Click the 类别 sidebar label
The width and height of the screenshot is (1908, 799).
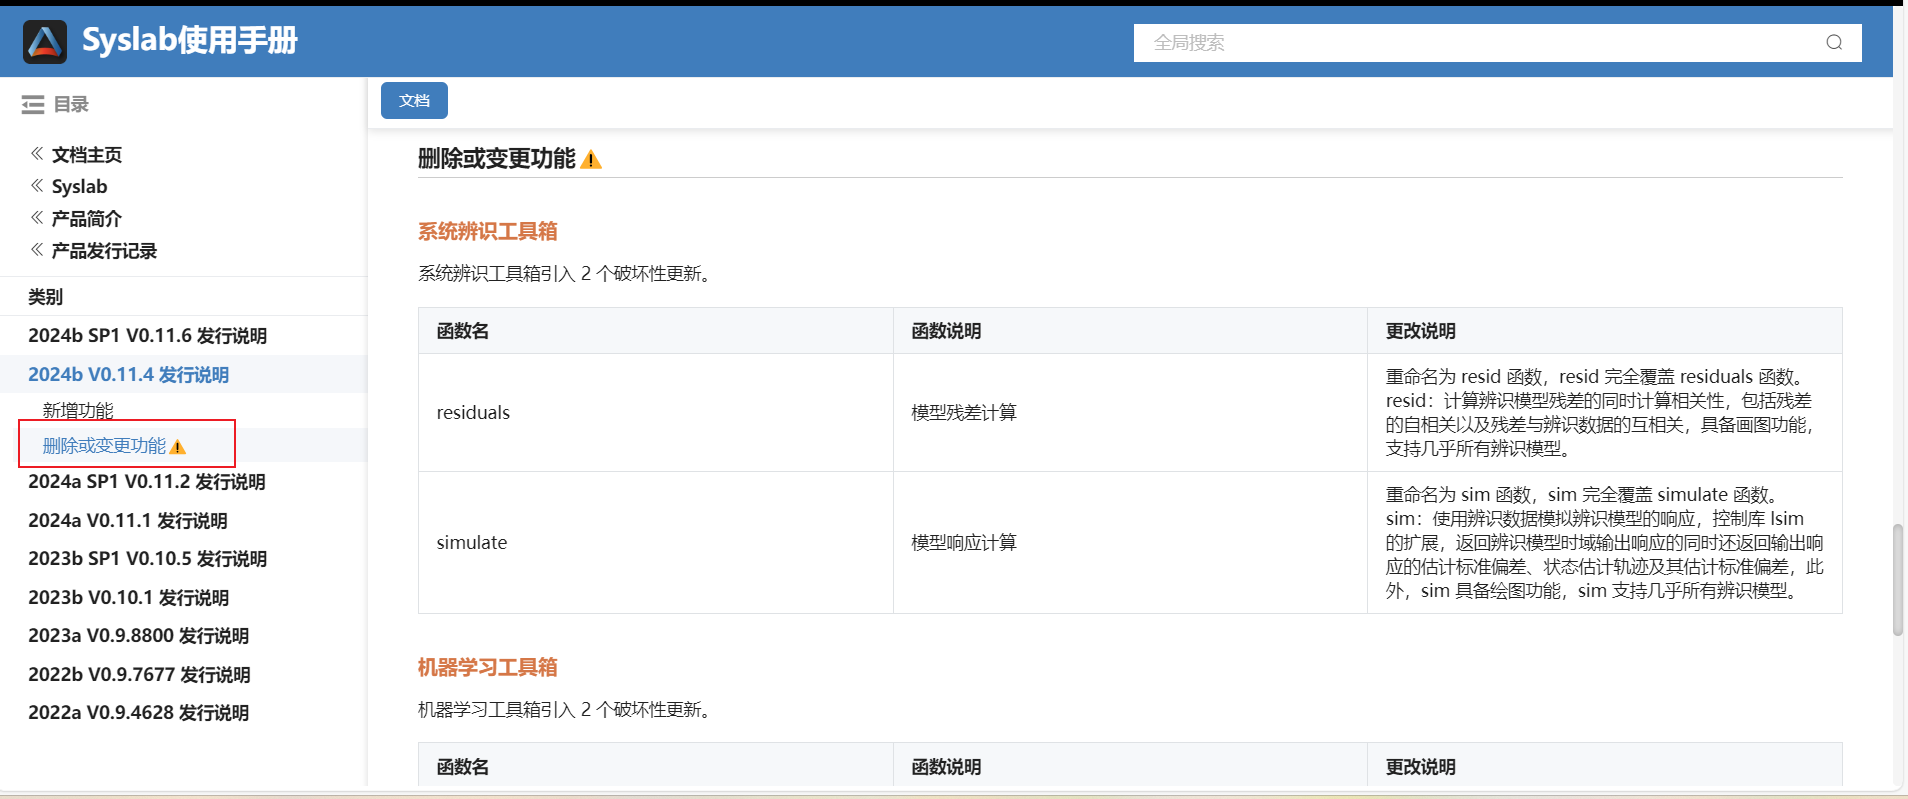[45, 297]
